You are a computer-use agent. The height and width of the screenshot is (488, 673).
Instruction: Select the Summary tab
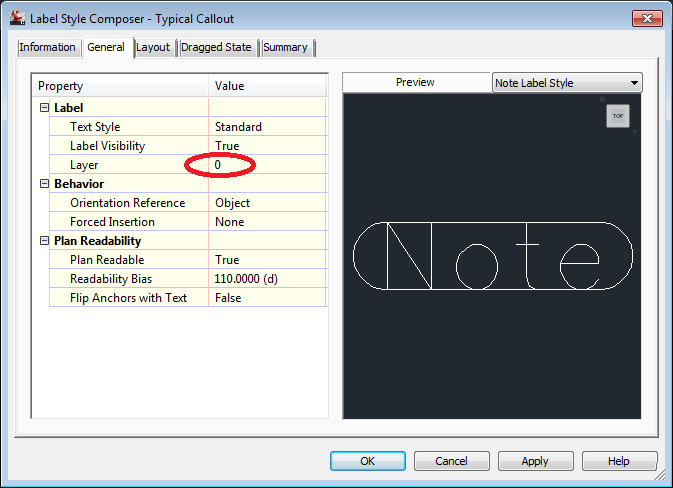point(285,48)
